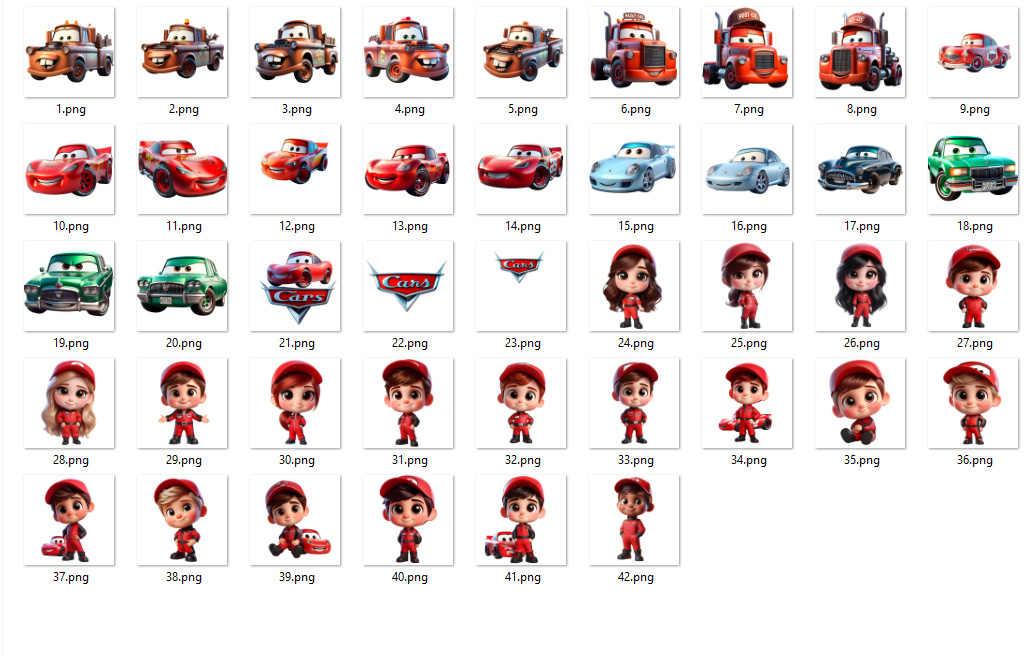Viewport: 1036px width, 656px height.
Task: Select the 33.png boy thumbnail
Action: coord(634,403)
